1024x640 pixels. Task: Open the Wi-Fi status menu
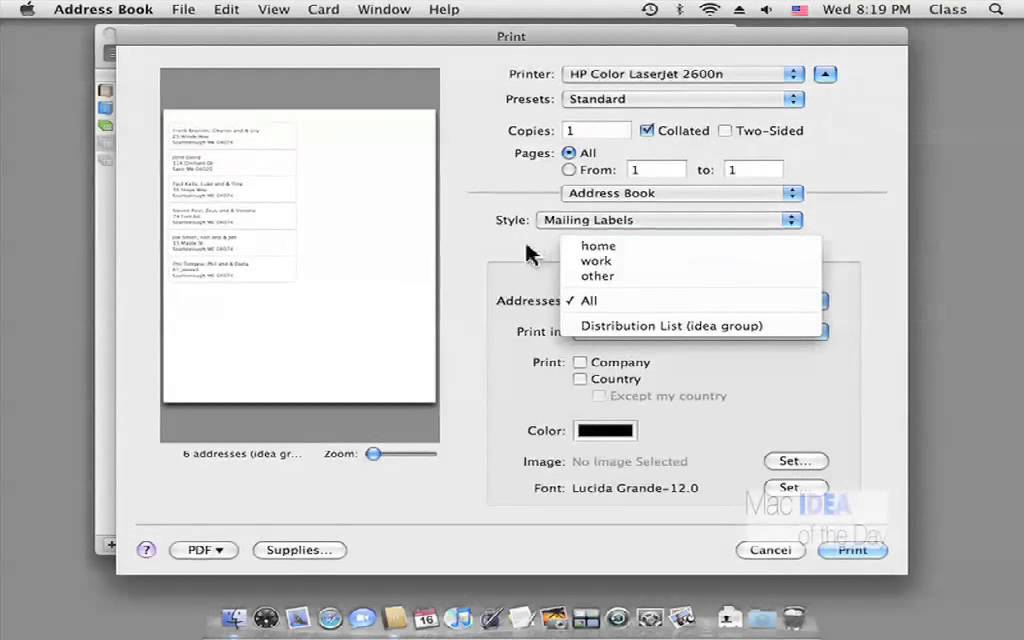[709, 9]
